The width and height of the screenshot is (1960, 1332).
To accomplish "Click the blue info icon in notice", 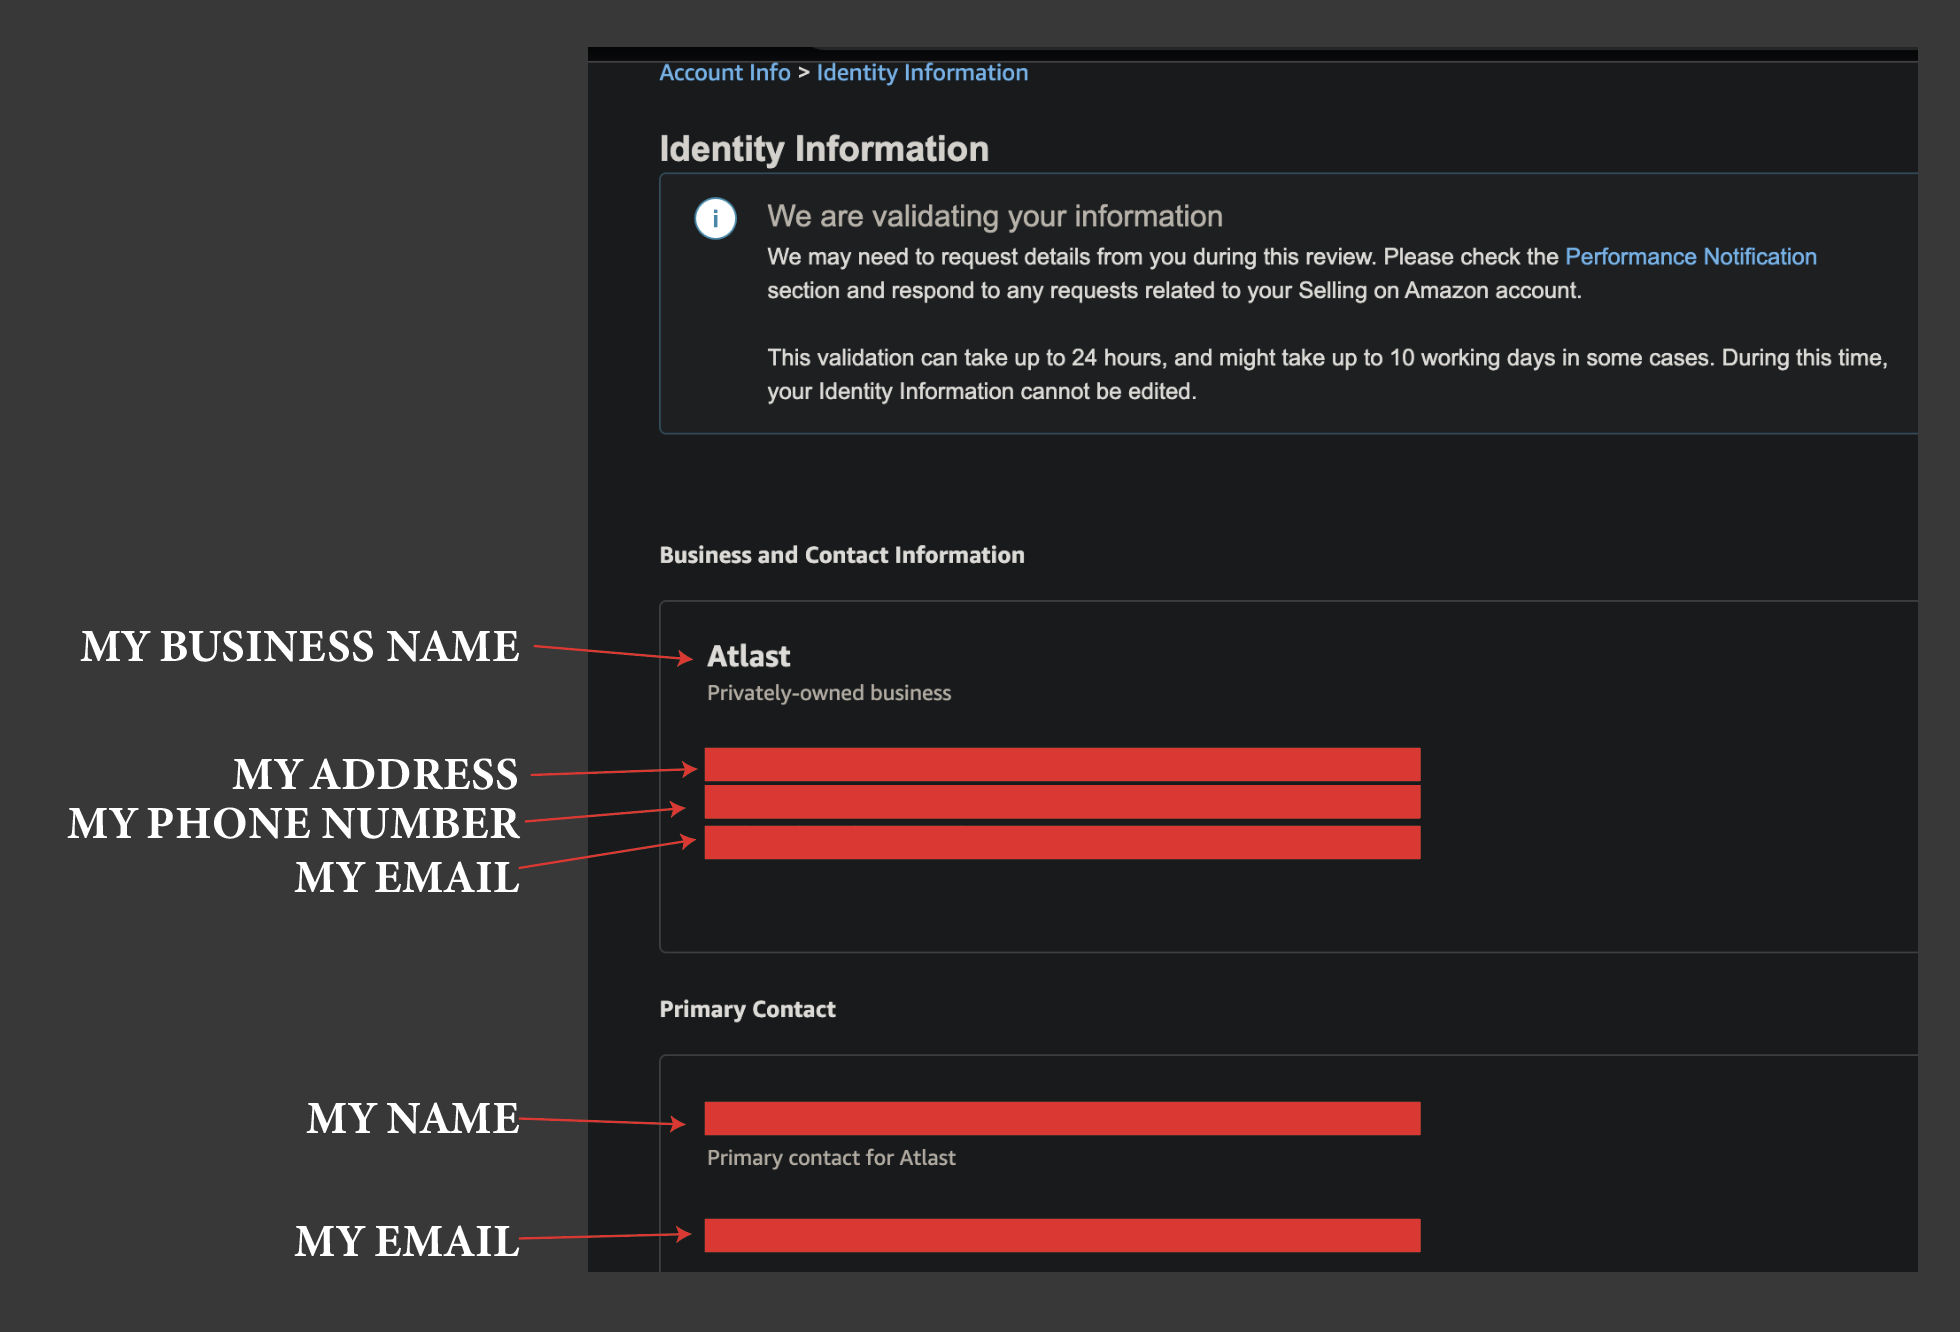I will [715, 218].
